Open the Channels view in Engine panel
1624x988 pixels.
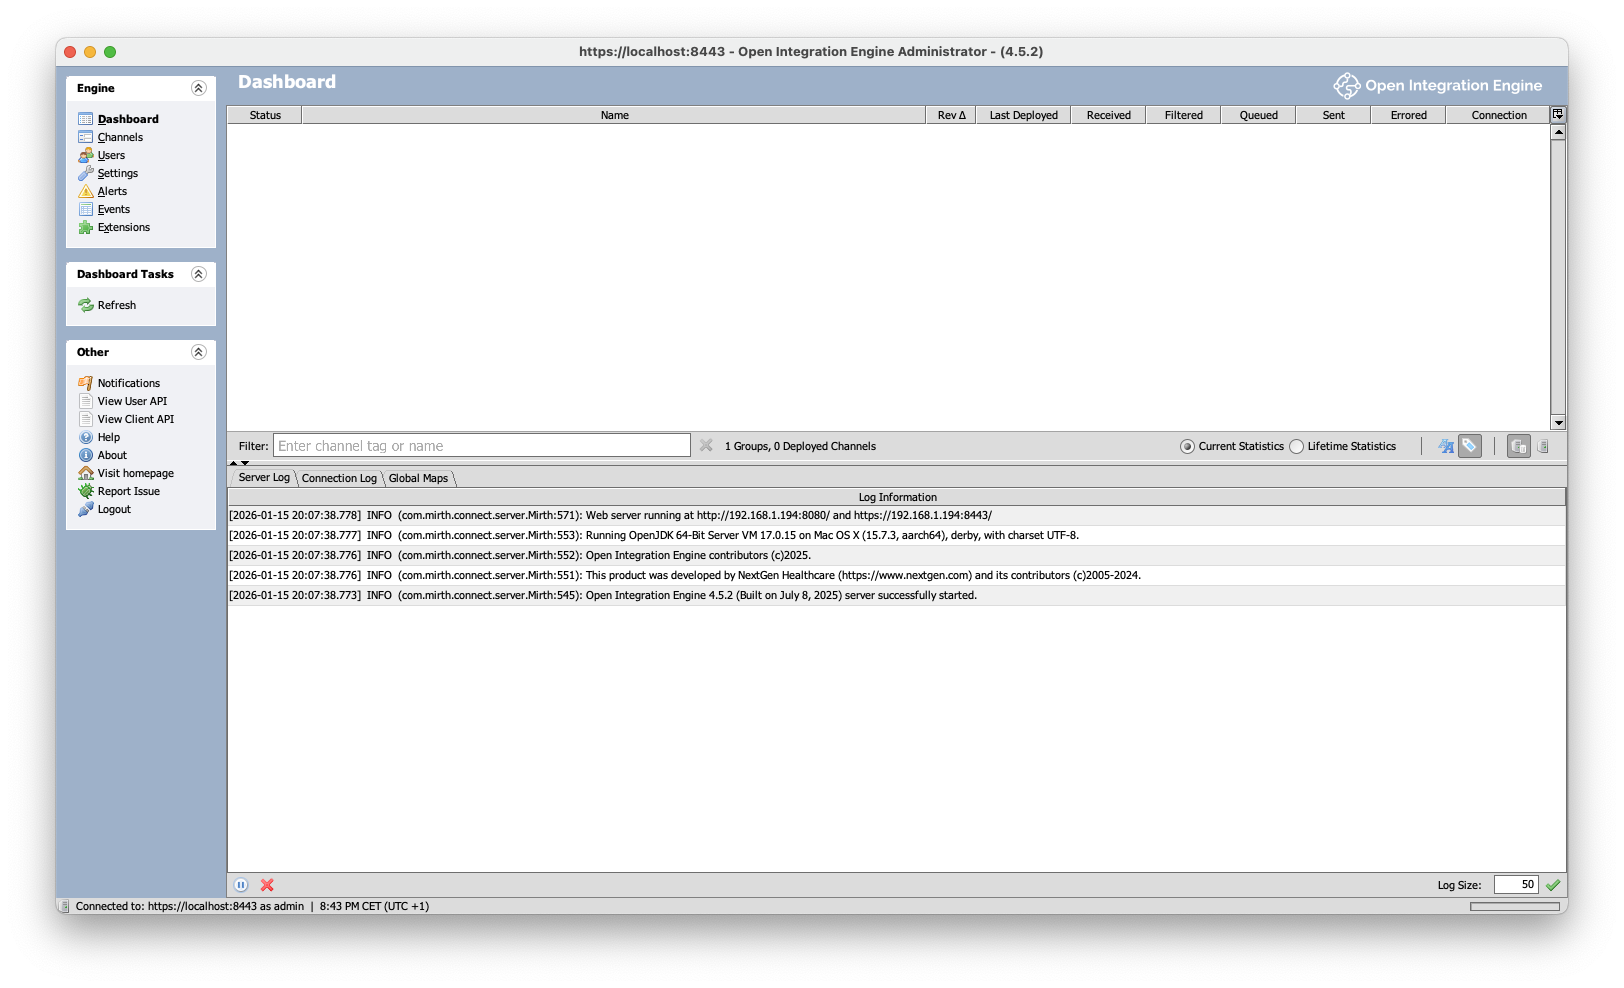click(x=120, y=137)
